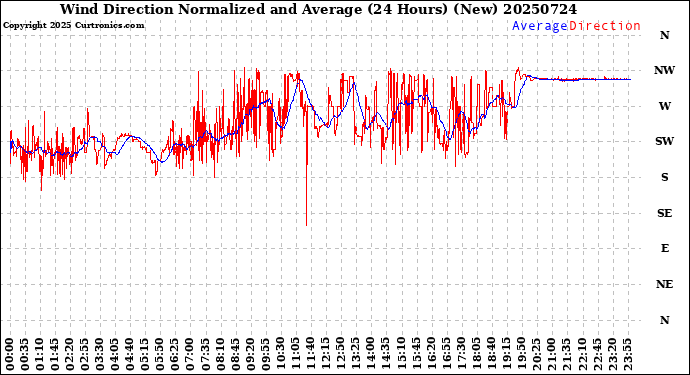The height and width of the screenshot is (375, 690).
Task: Click the 22:10 time axis label
Action: [582, 354]
